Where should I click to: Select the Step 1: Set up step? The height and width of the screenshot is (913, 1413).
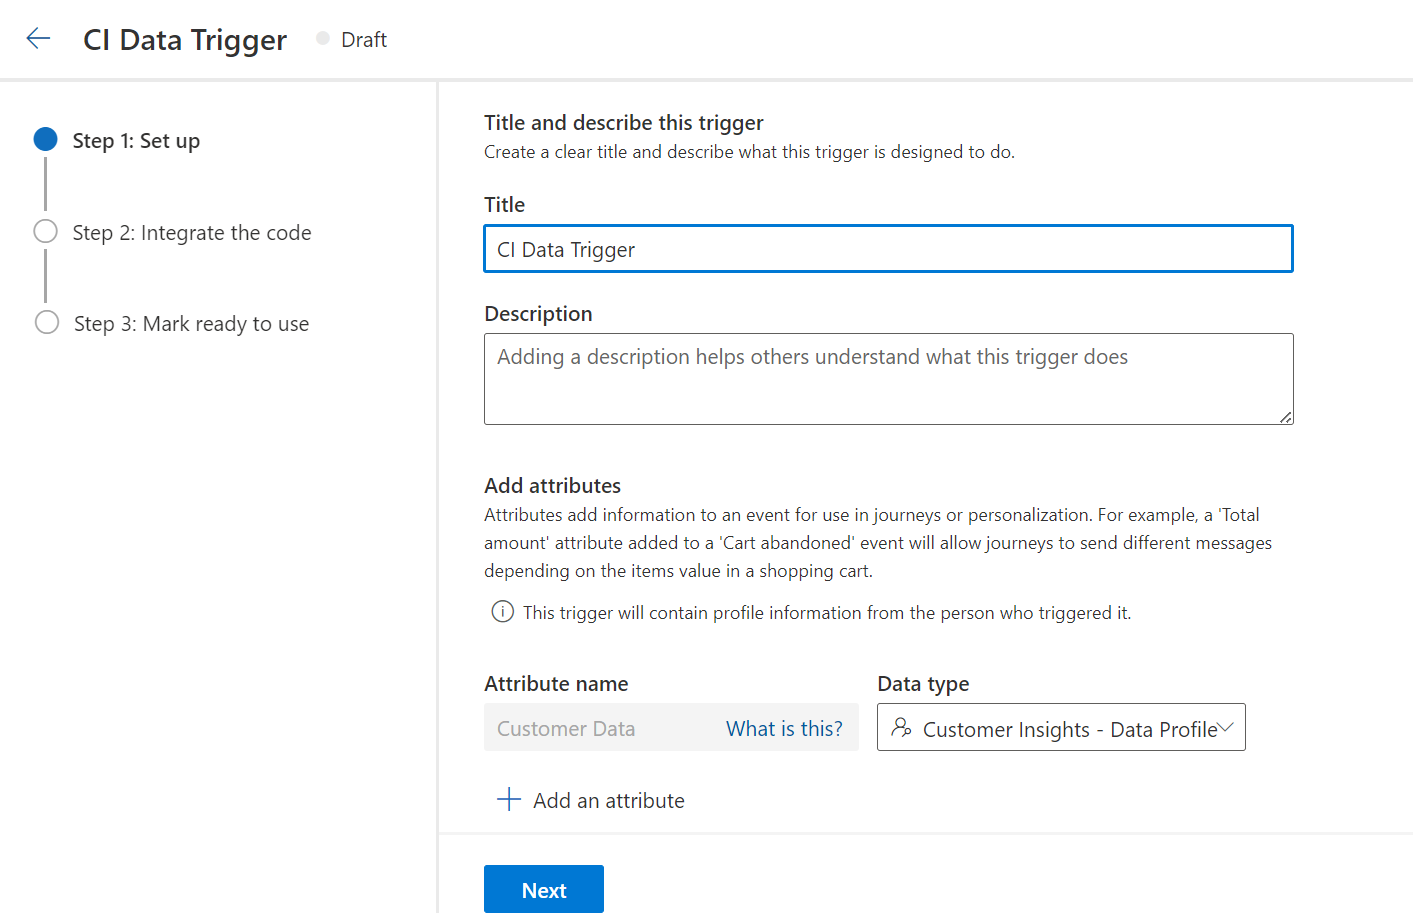point(137,140)
